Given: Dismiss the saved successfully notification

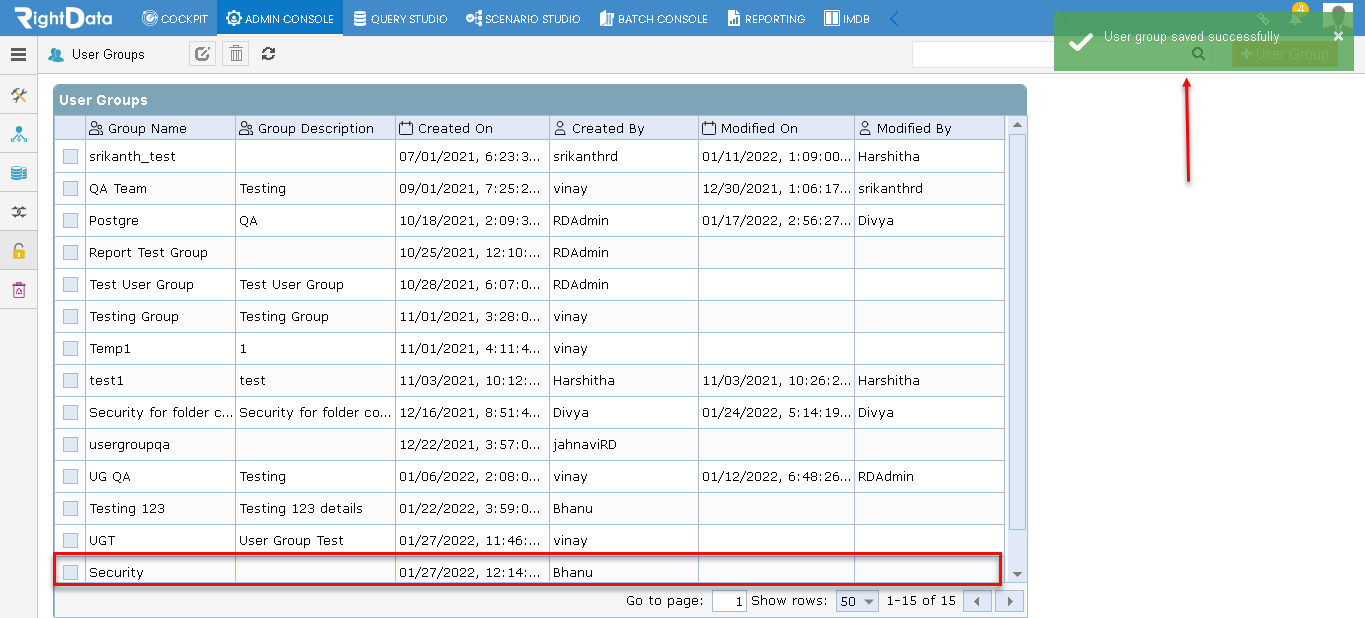Looking at the screenshot, I should coord(1338,36).
